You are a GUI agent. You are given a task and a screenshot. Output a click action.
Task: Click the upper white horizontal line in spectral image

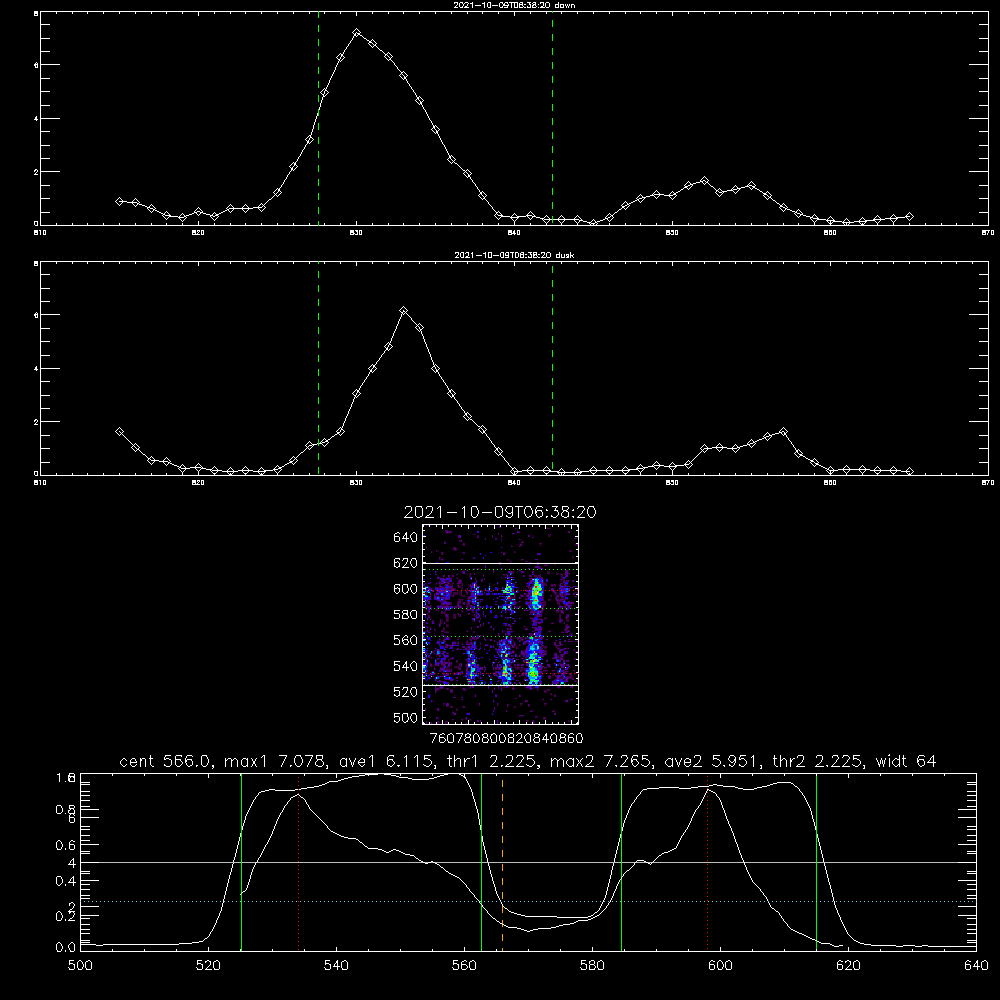tap(500, 564)
